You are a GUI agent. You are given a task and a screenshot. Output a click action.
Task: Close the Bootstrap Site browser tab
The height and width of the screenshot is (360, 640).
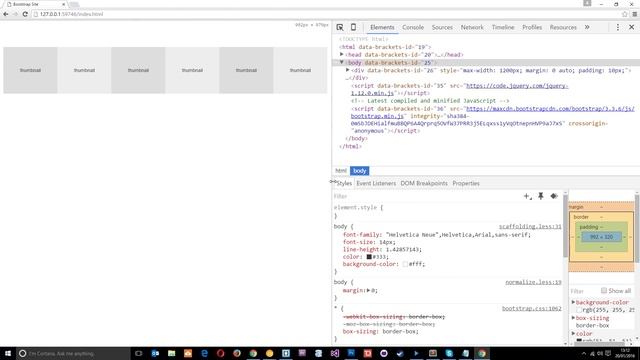pos(63,4)
